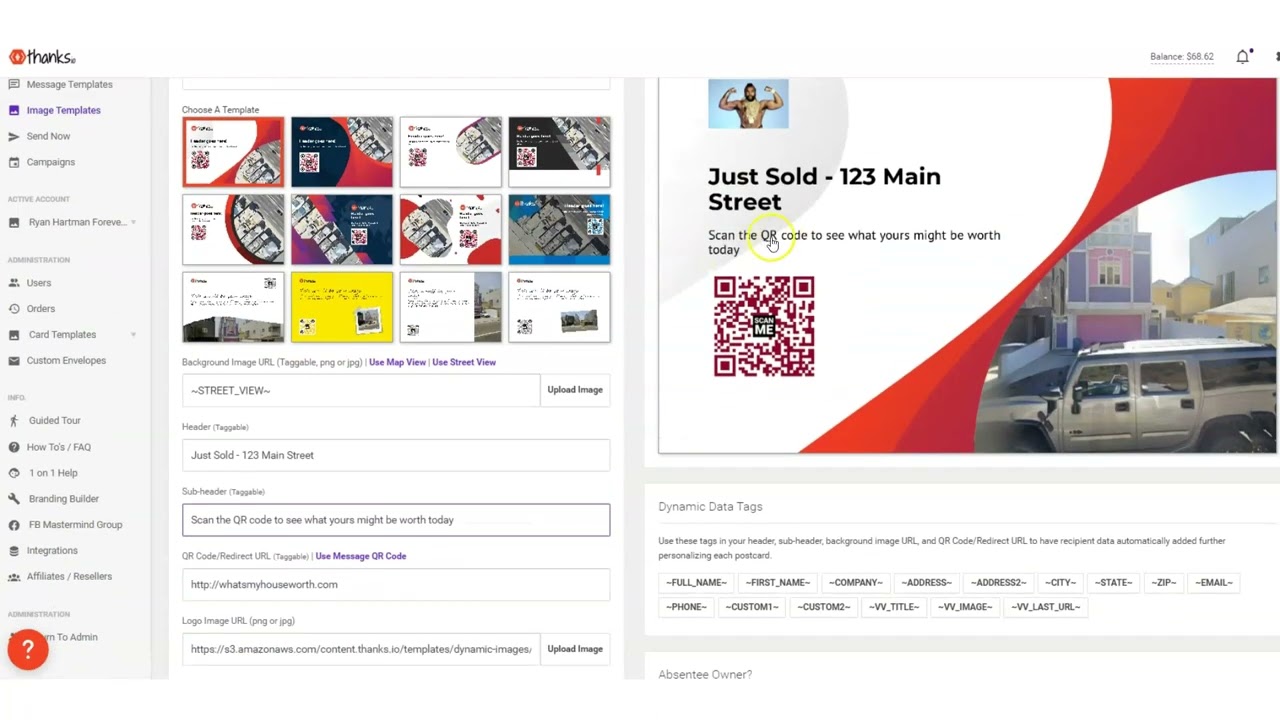The height and width of the screenshot is (720, 1280).
Task: Open Campaigns section
Action: pyautogui.click(x=51, y=163)
